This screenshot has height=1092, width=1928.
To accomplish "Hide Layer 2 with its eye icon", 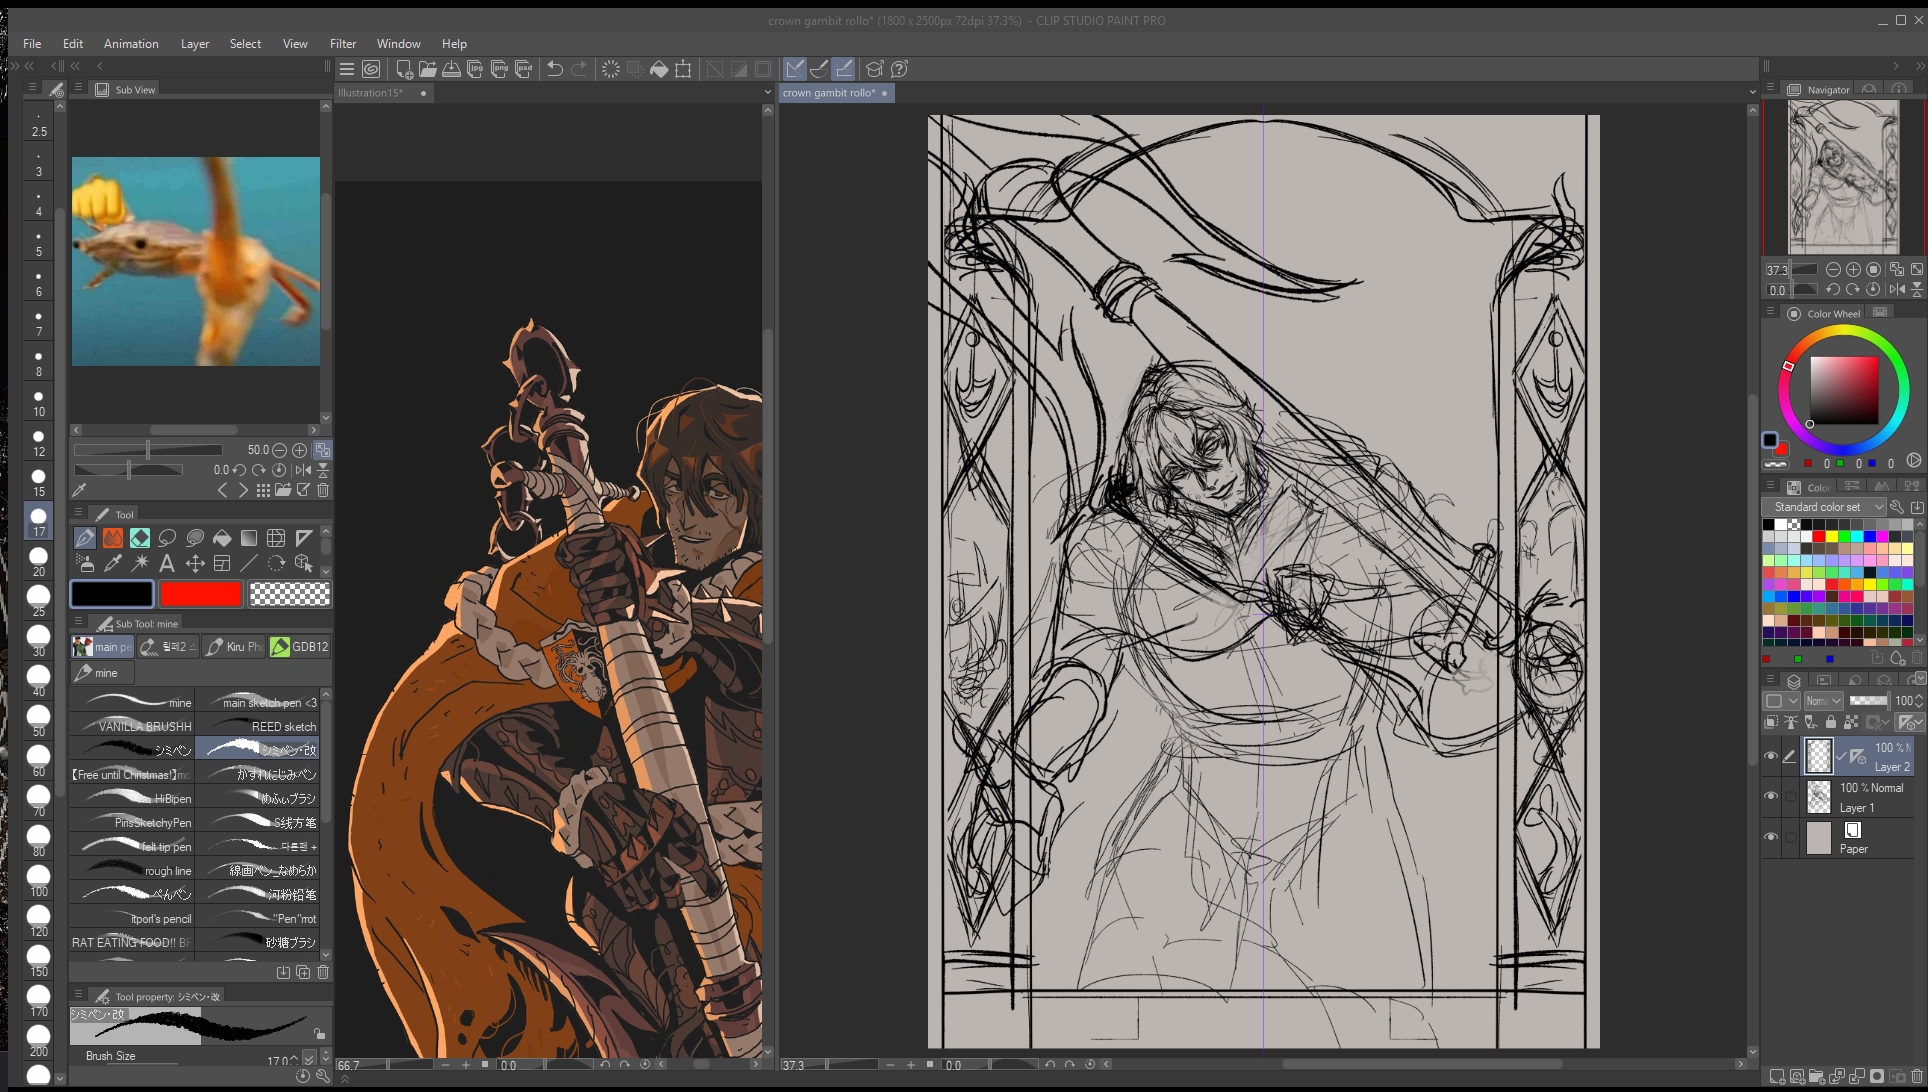I will coord(1771,756).
